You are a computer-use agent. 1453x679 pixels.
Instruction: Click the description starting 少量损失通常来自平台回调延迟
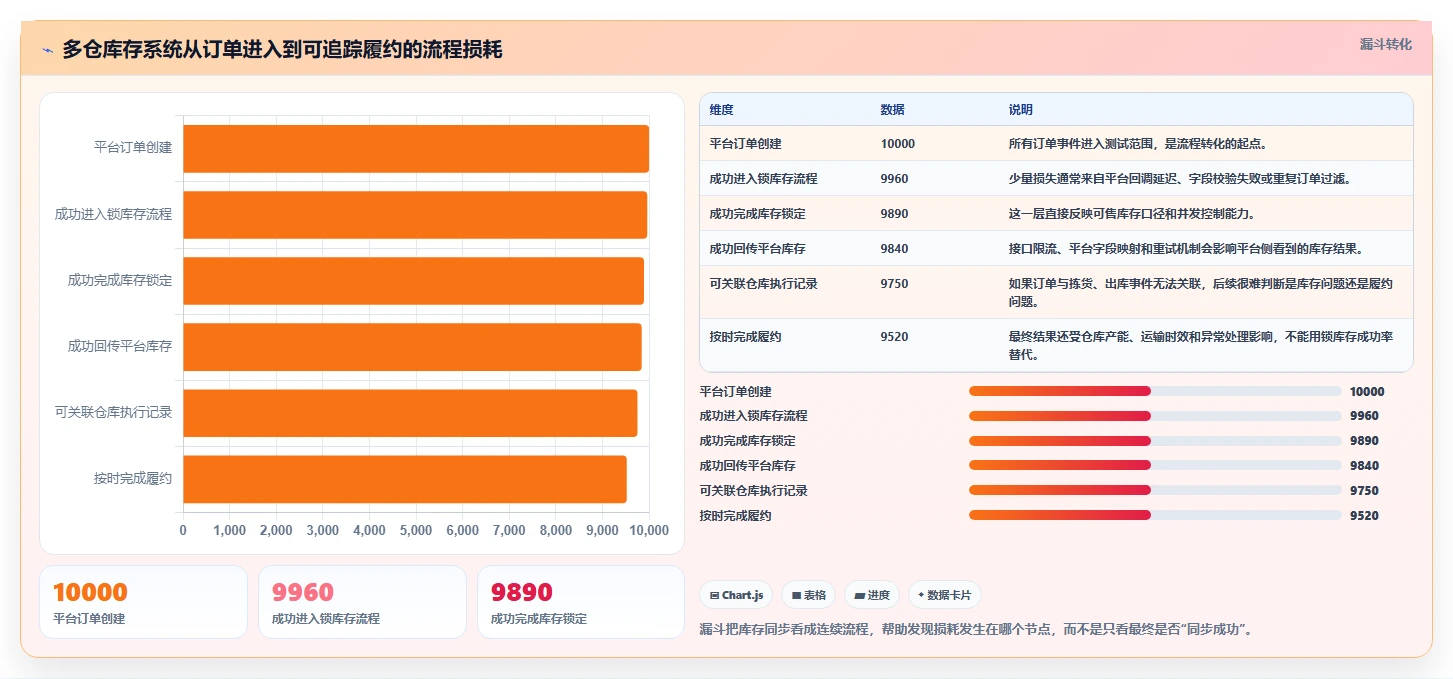pyautogui.click(x=1180, y=179)
